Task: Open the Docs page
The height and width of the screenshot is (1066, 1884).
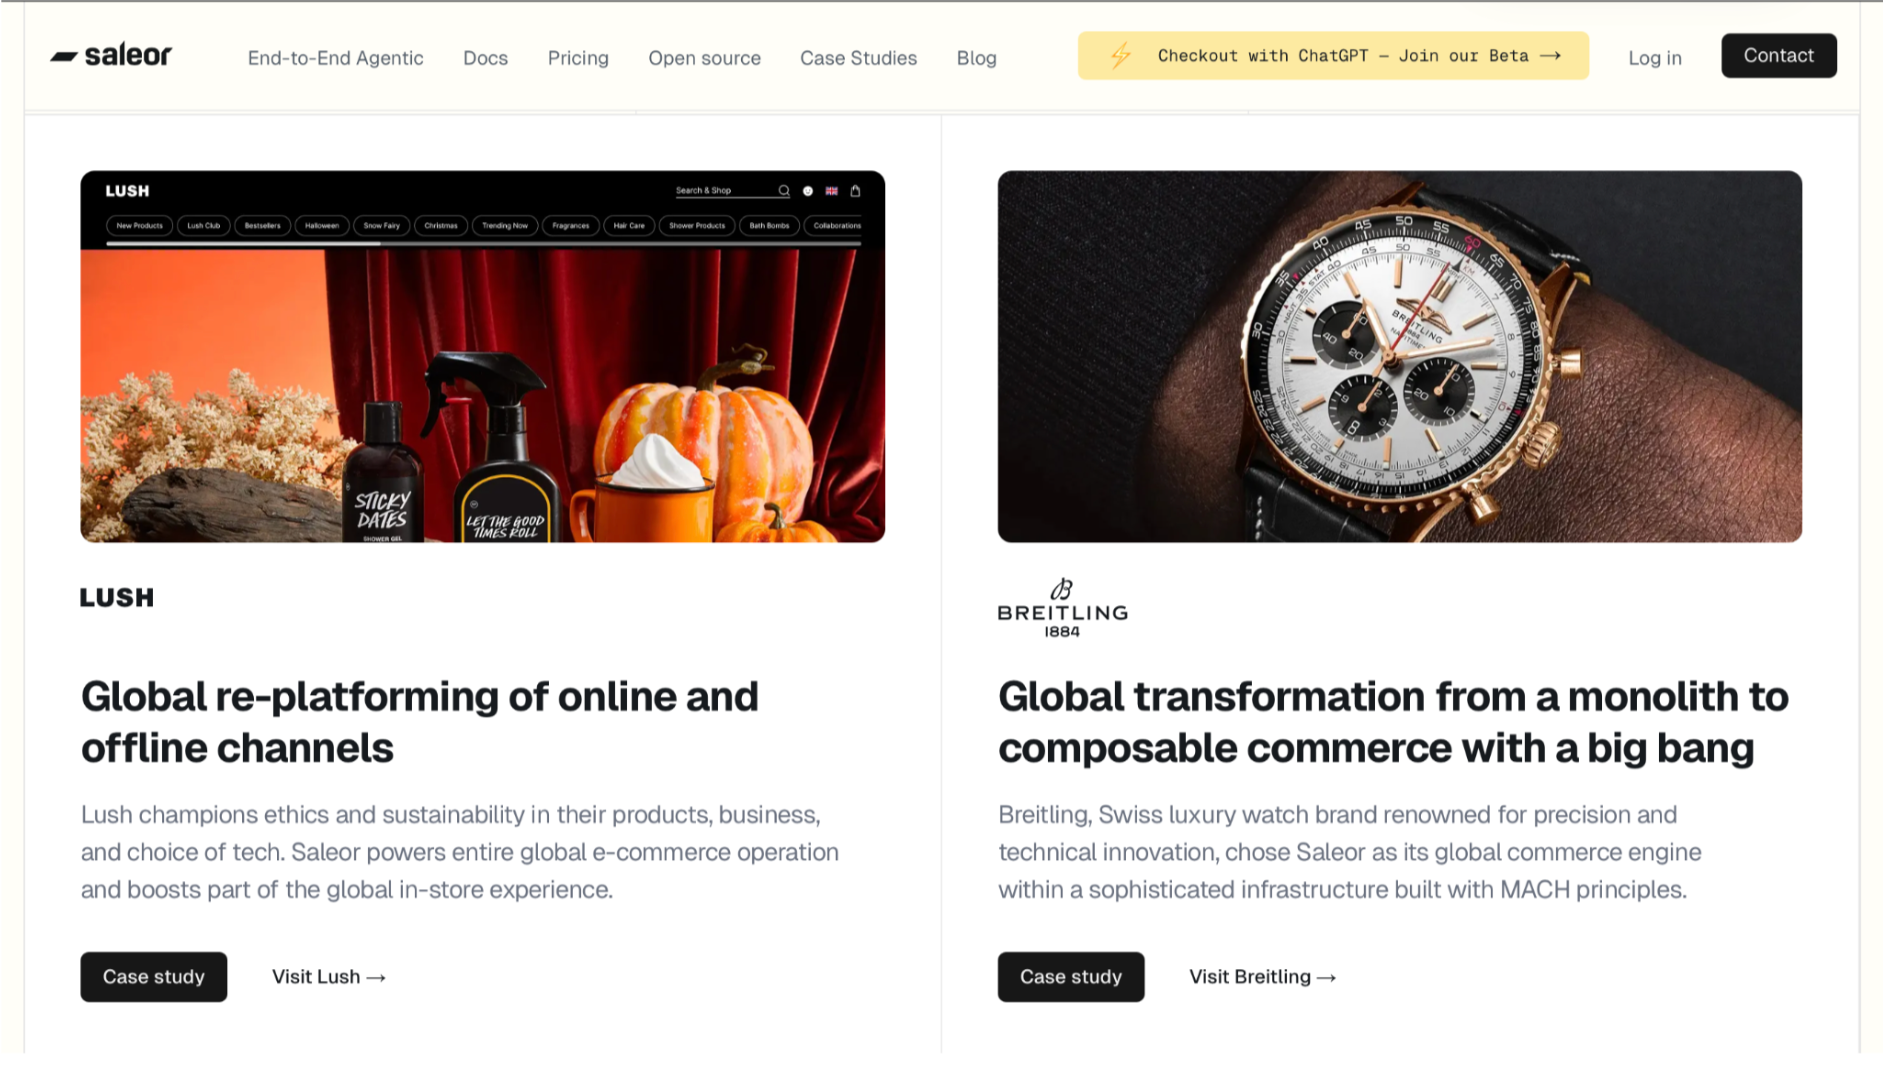Action: pyautogui.click(x=485, y=58)
